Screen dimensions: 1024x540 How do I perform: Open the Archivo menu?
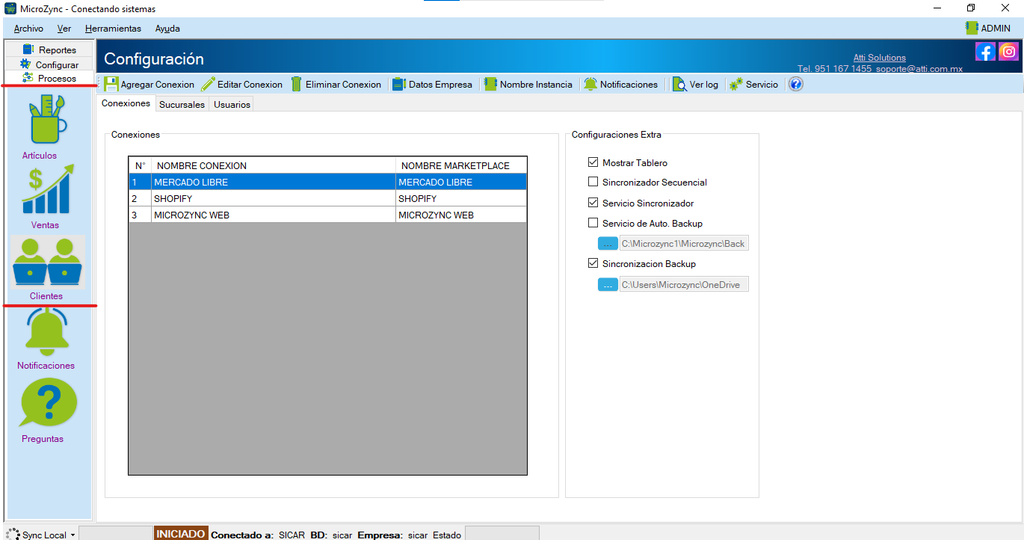(x=29, y=29)
